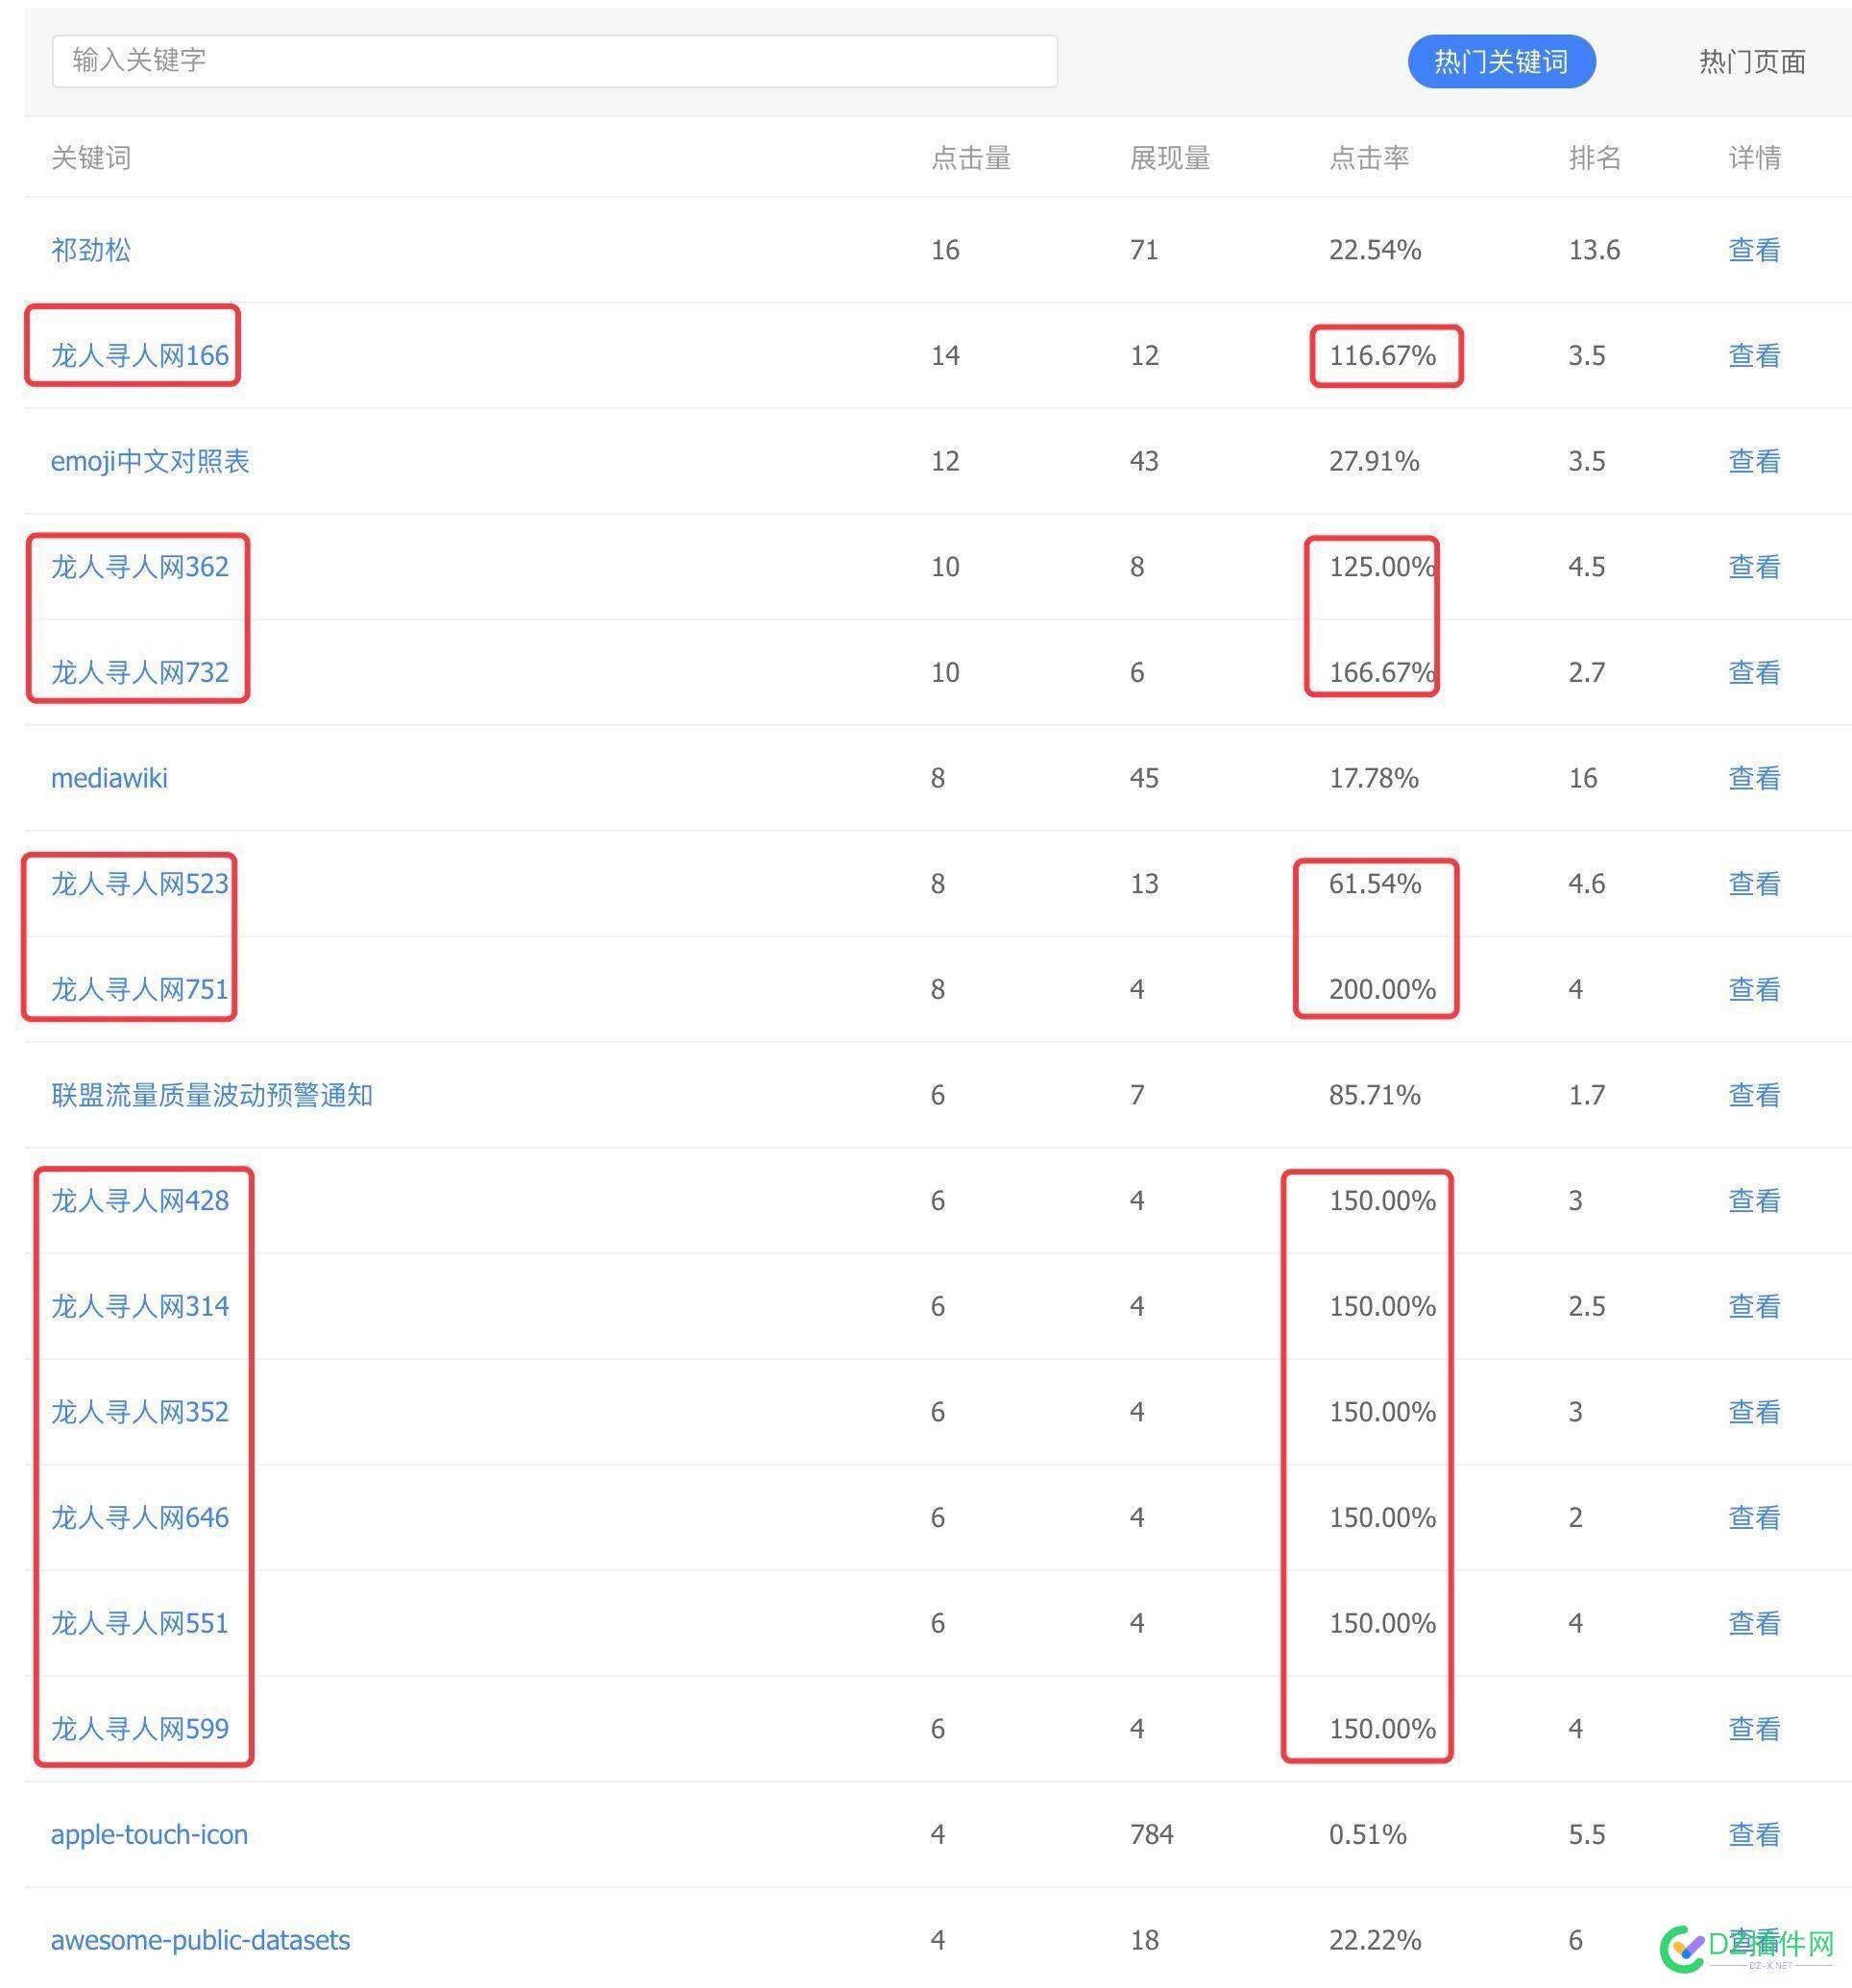Click the 22.54% click-rate value

point(1374,250)
